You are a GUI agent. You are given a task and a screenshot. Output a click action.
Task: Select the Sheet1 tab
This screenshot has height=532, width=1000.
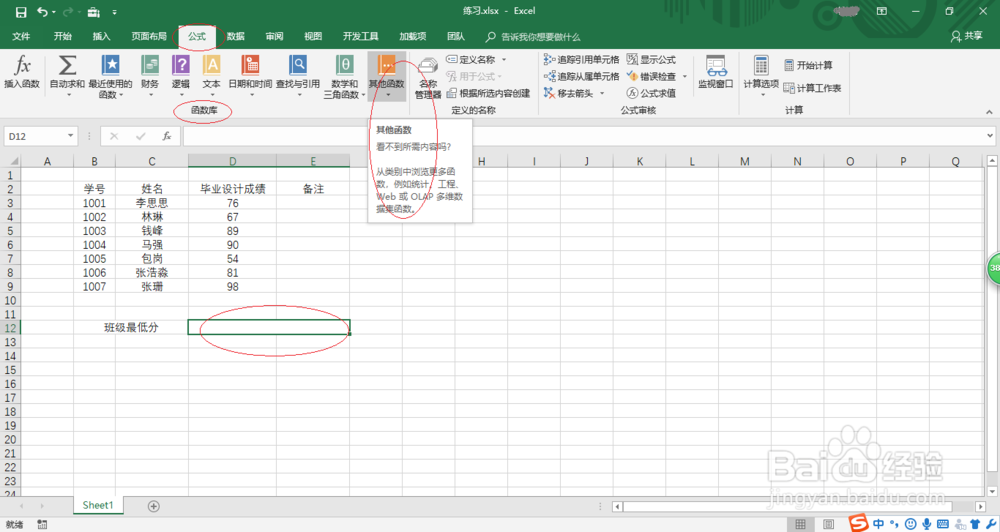point(98,505)
